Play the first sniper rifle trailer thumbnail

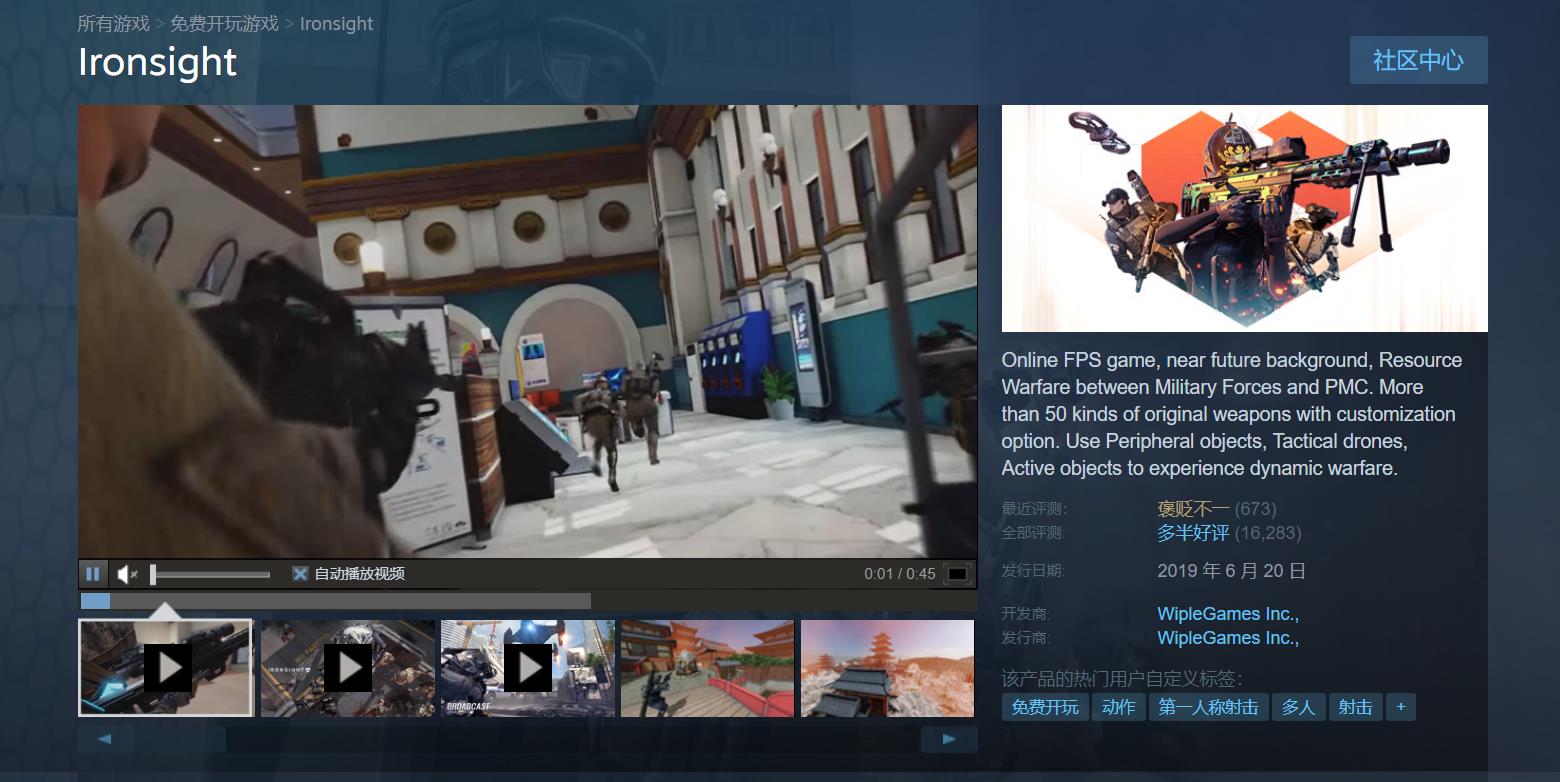pos(166,667)
